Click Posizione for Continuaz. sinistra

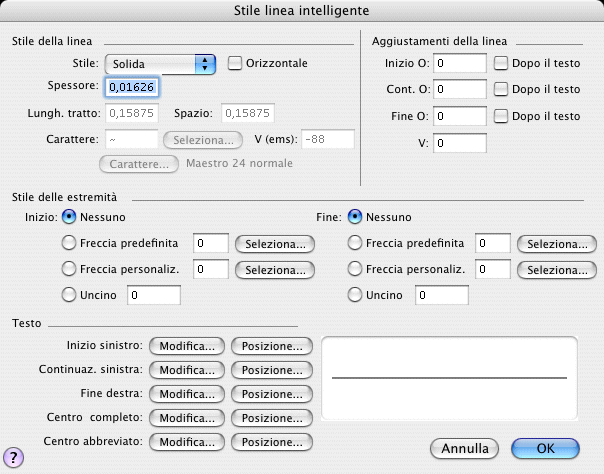point(272,370)
